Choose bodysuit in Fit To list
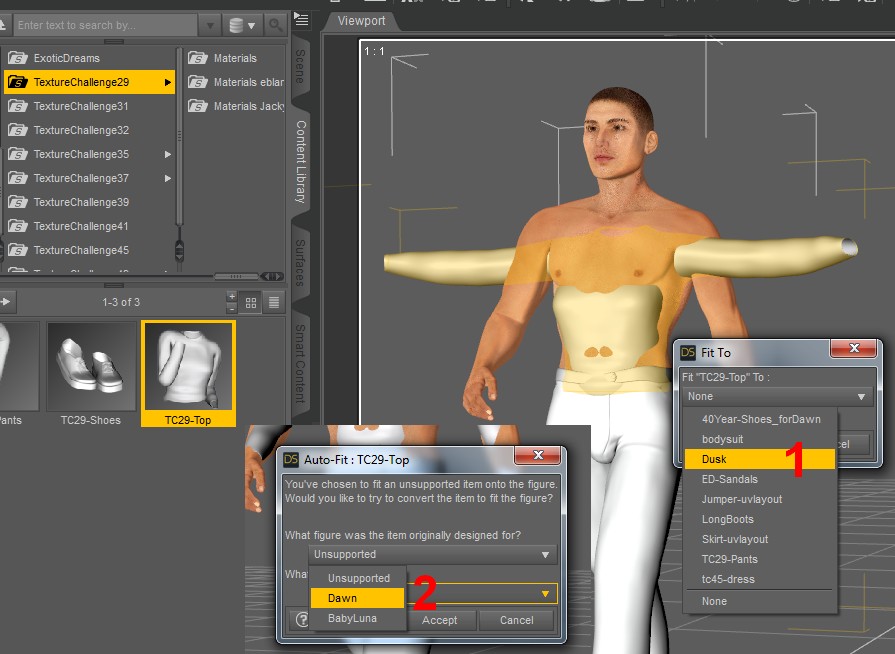The width and height of the screenshot is (895, 654). tap(760, 439)
